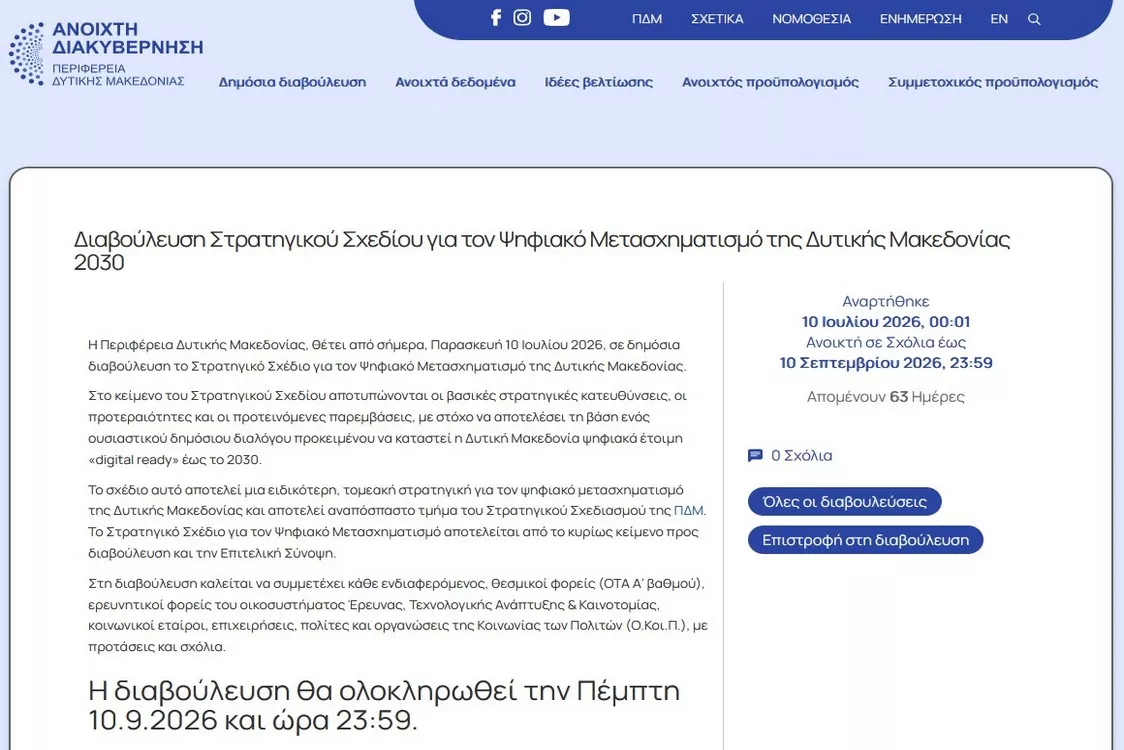Open the ΕΝΗΜΕΡΩΣΗ menu item
The height and width of the screenshot is (750, 1124).
(x=920, y=19)
